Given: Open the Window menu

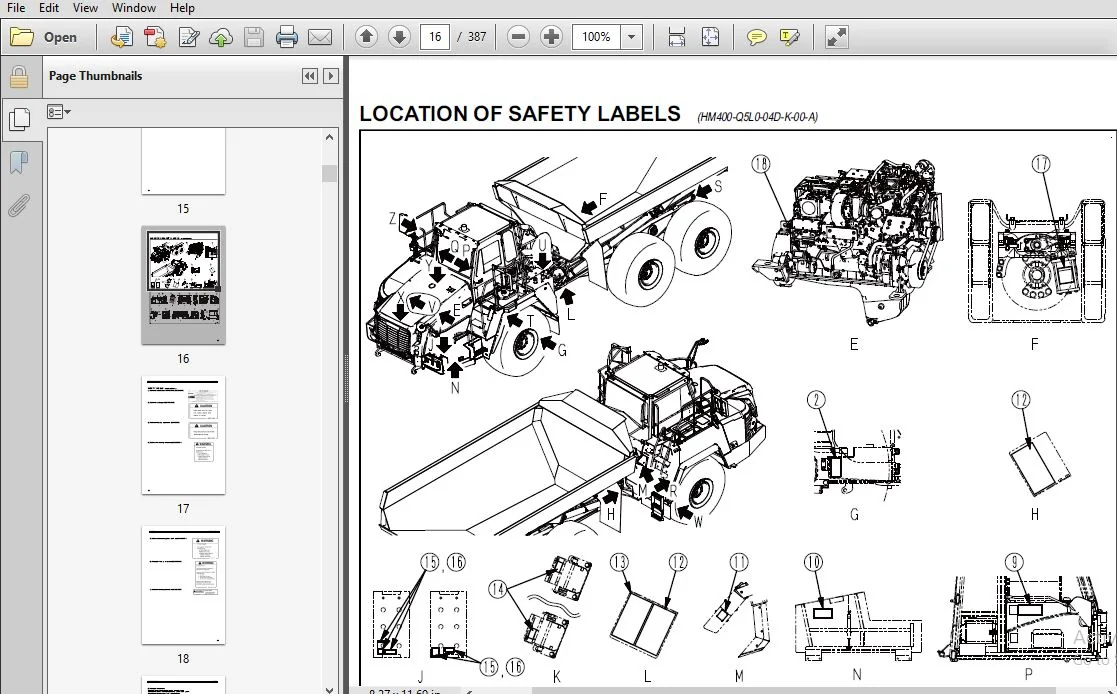Looking at the screenshot, I should (134, 8).
